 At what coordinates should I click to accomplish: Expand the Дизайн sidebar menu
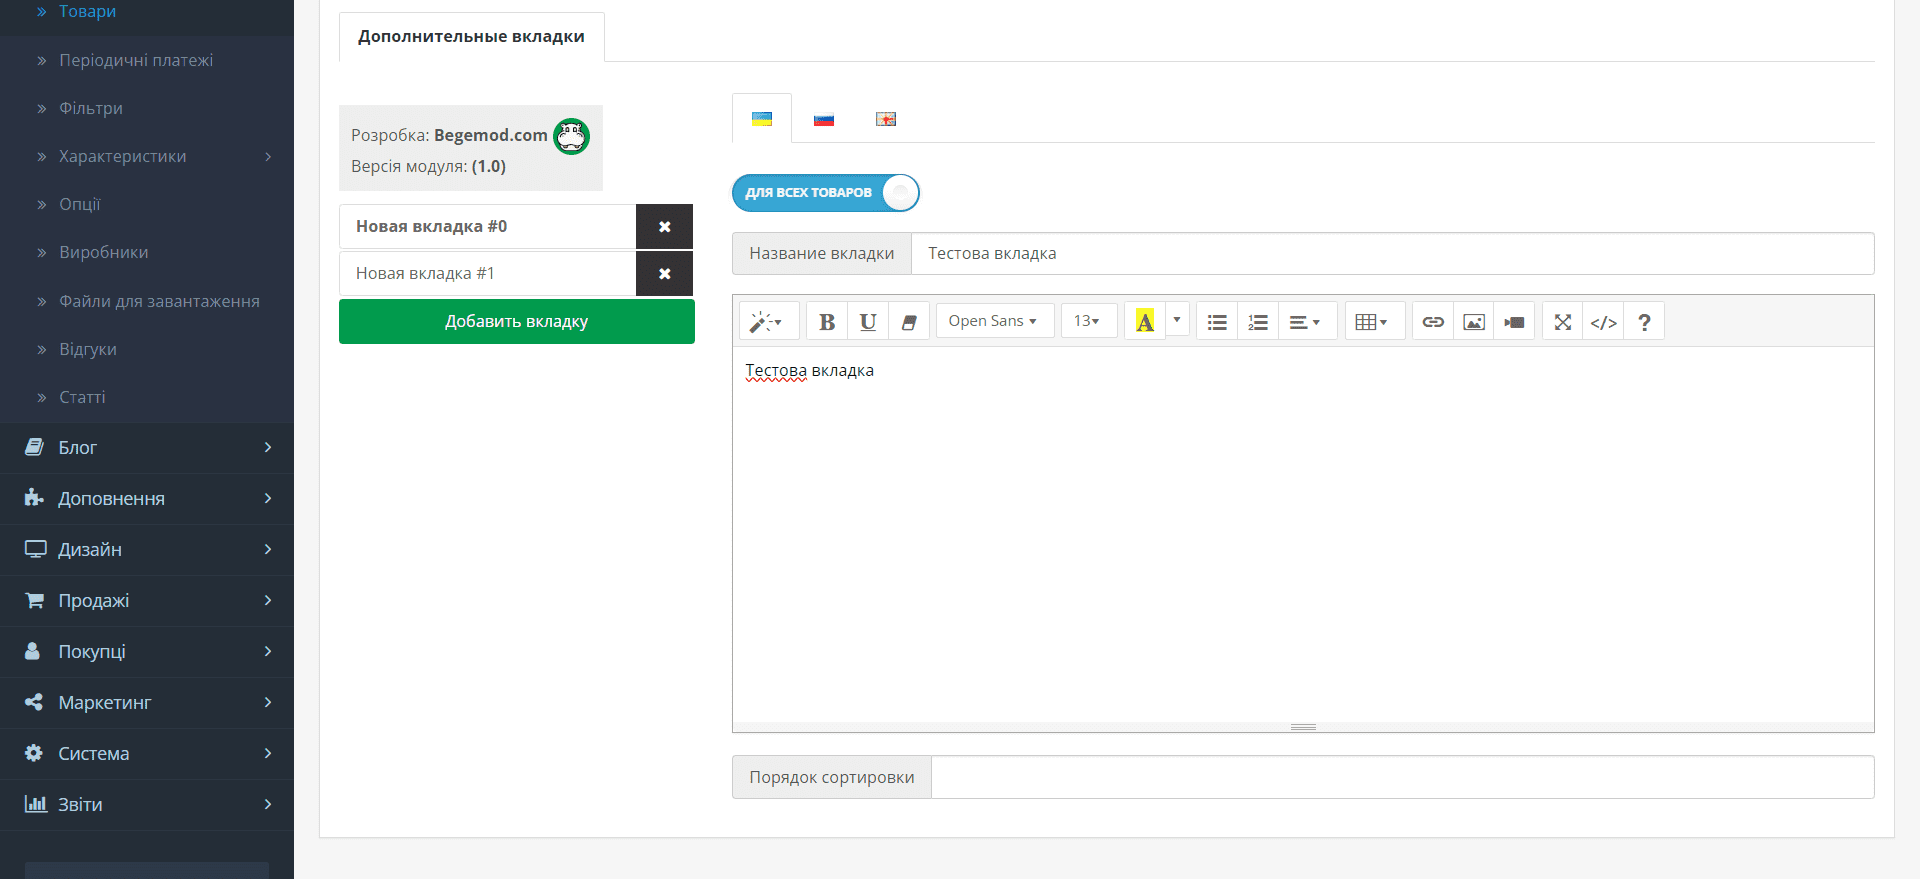click(x=147, y=550)
